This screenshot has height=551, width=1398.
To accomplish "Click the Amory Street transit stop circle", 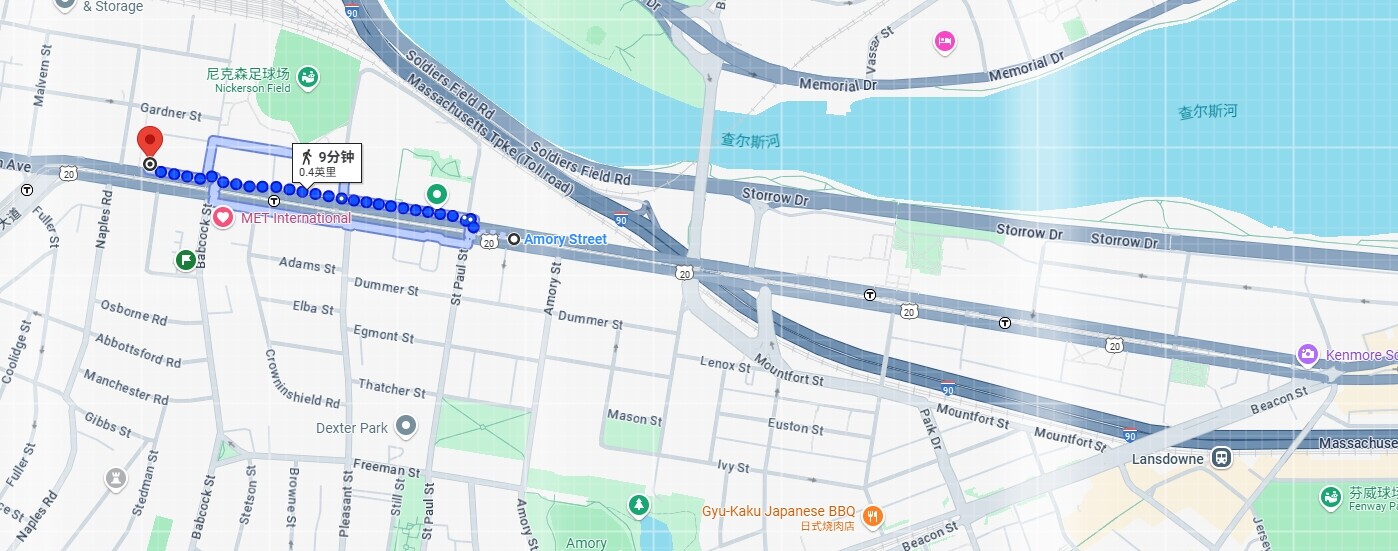I will point(514,240).
